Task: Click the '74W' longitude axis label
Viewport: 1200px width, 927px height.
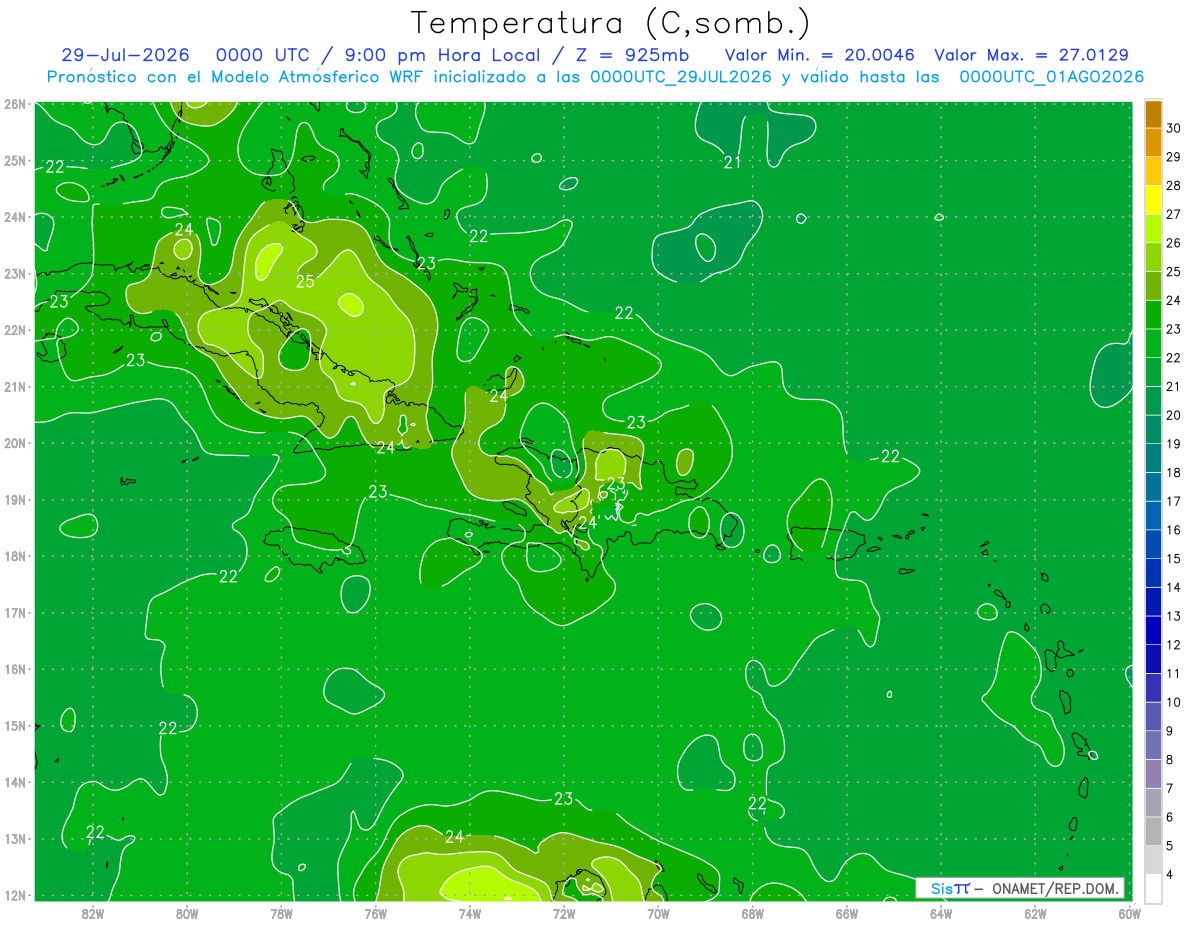Action: point(470,912)
